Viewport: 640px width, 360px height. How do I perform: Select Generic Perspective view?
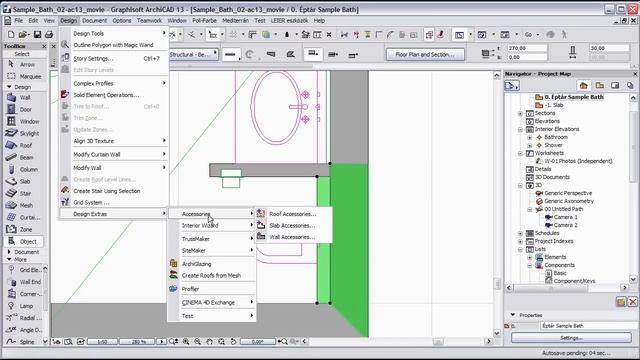click(568, 193)
